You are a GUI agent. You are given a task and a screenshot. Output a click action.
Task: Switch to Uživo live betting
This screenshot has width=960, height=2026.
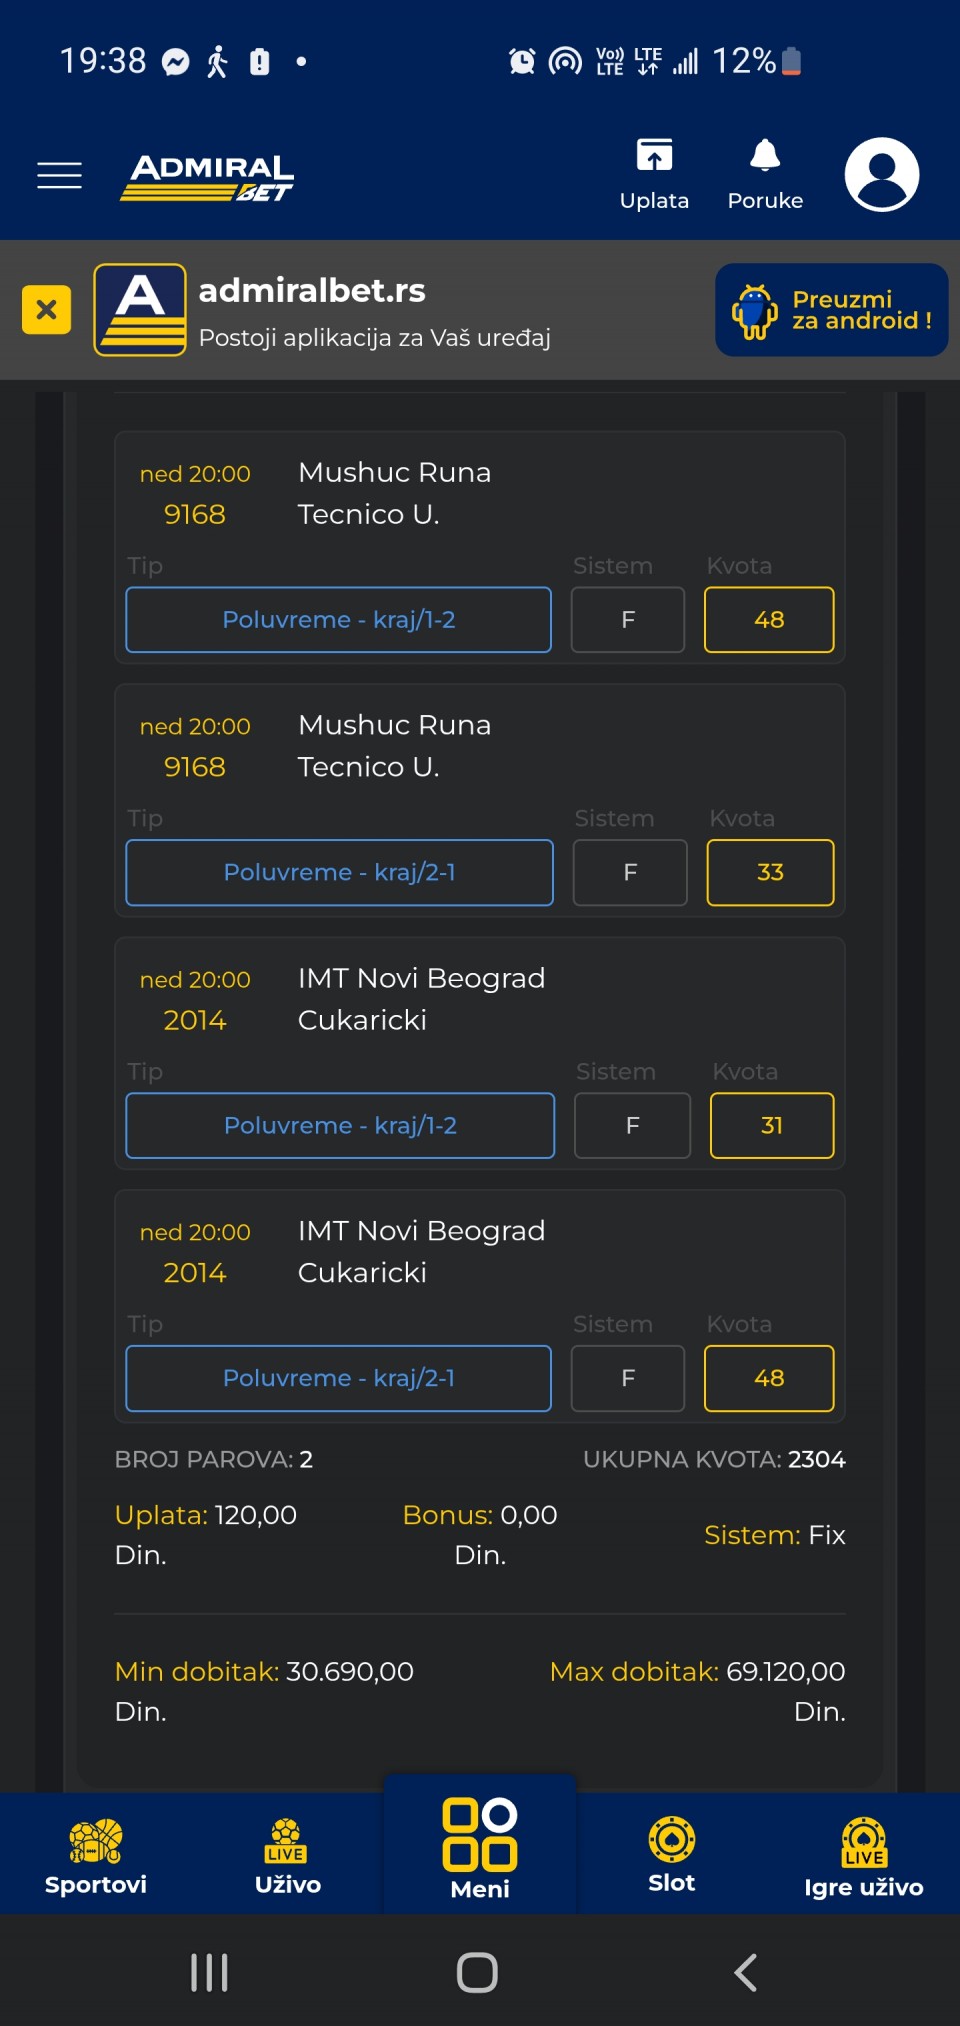coord(287,1856)
